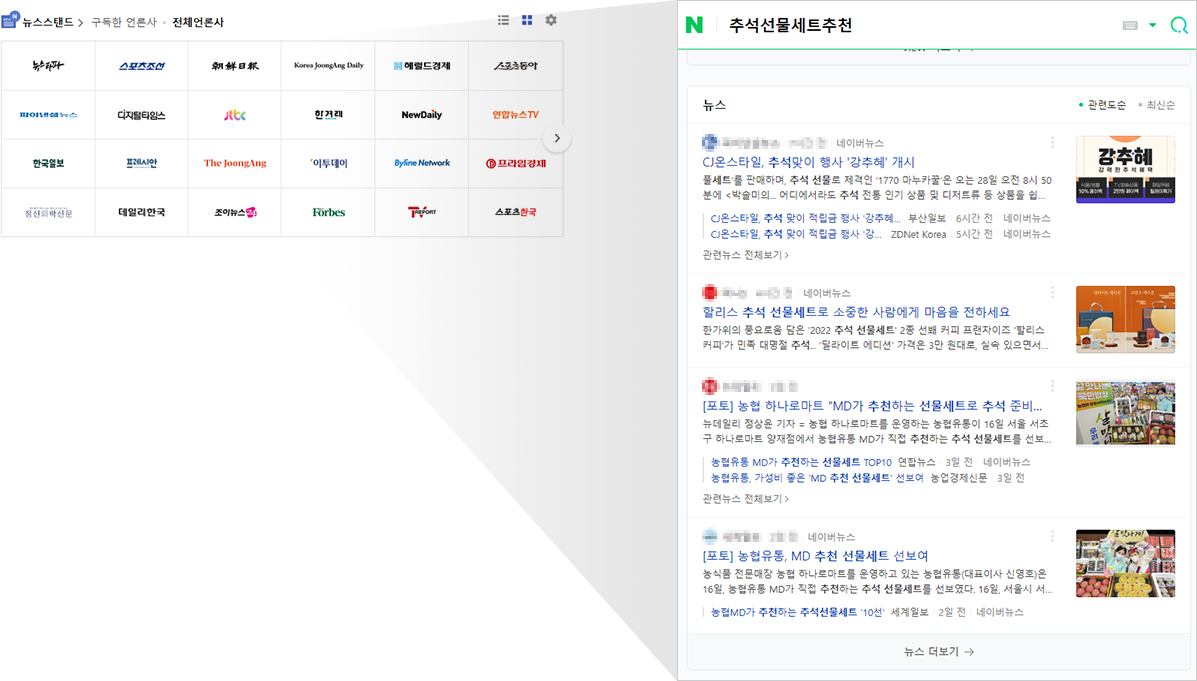Open the 파이낸셜뉴스 press logo
This screenshot has width=1197, height=681.
pos(48,115)
